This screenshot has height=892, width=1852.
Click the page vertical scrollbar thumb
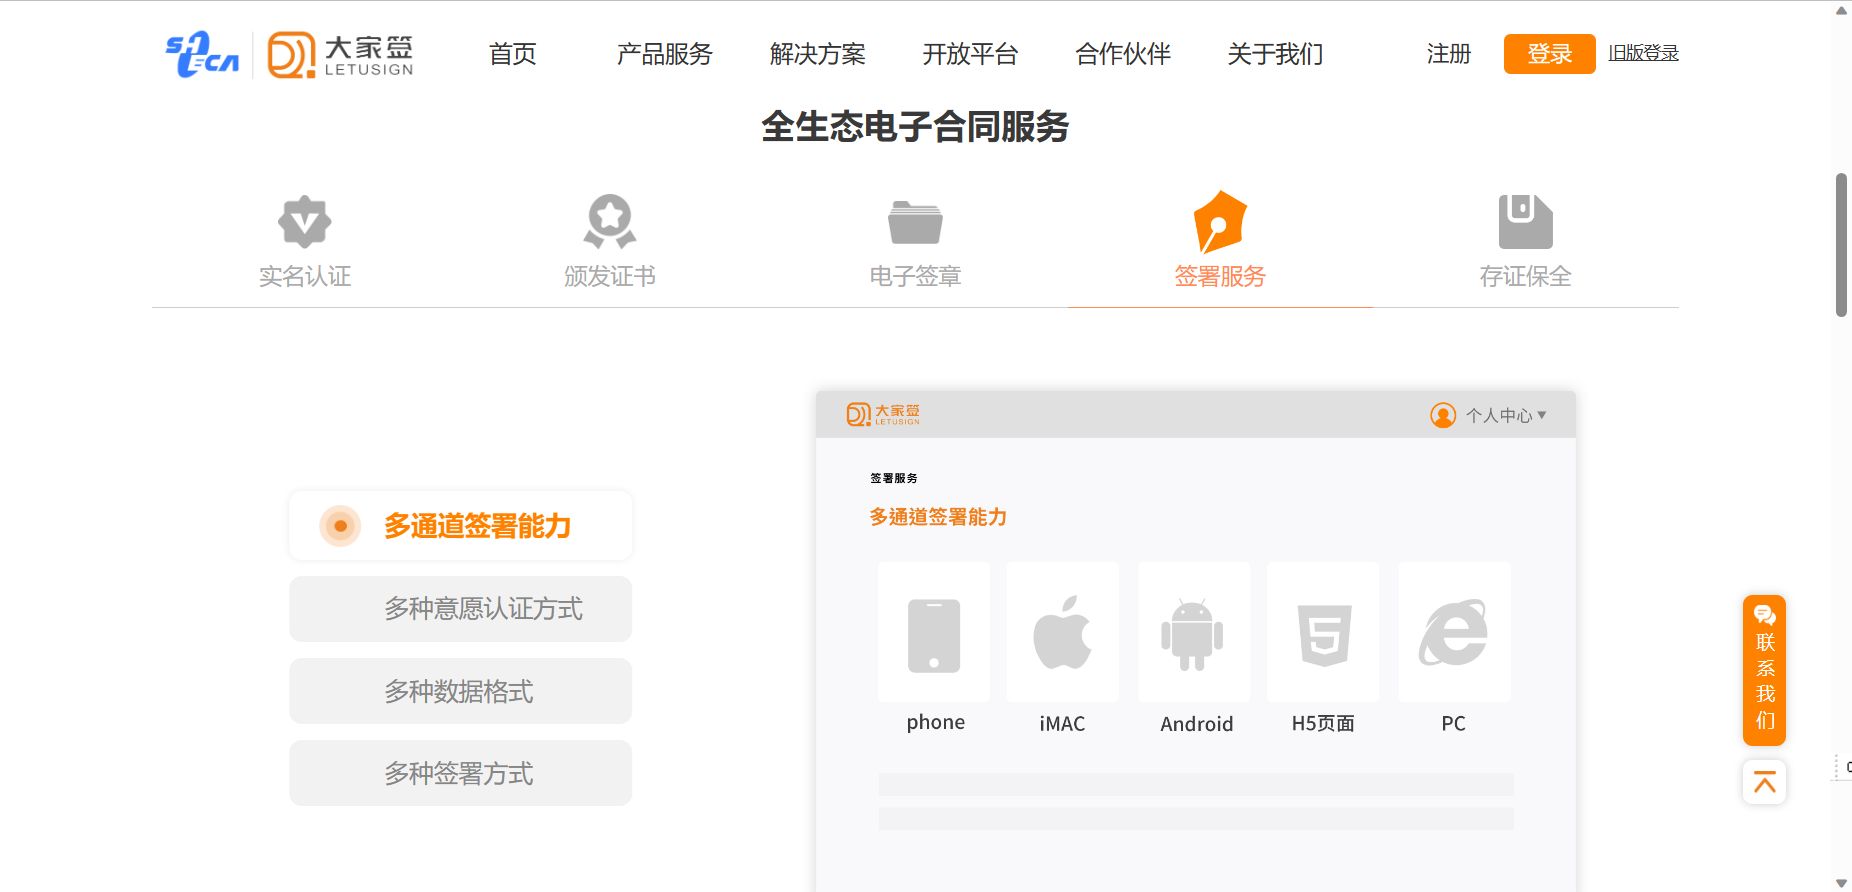1842,245
